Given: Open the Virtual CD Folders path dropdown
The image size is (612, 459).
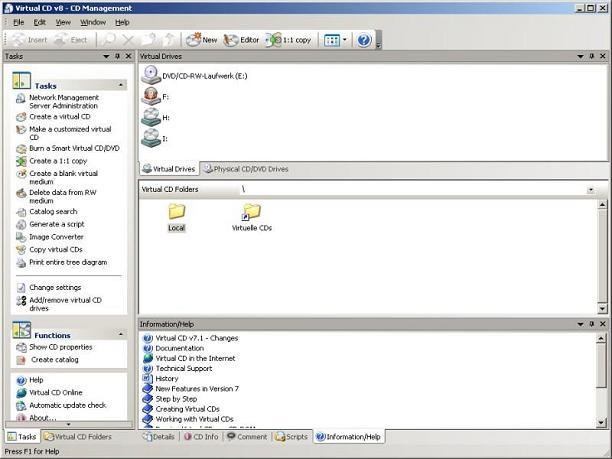Looking at the screenshot, I should [x=591, y=190].
